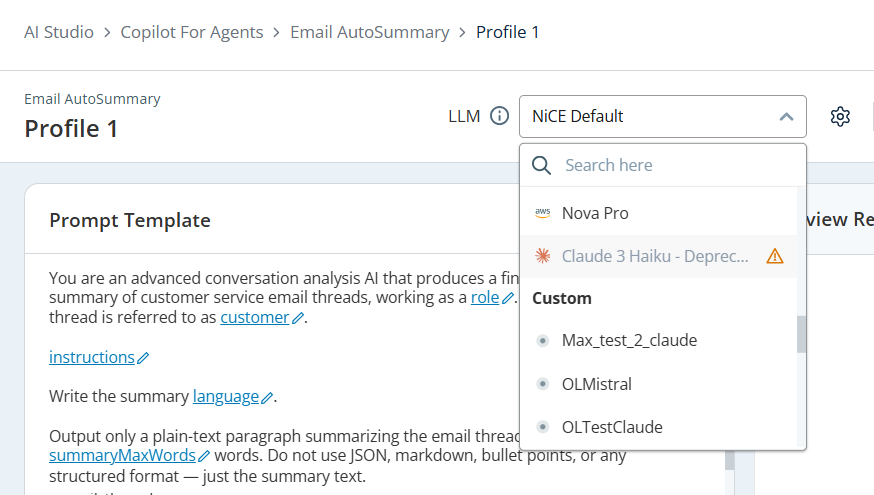
Task: Click the LLM info icon
Action: 499,116
